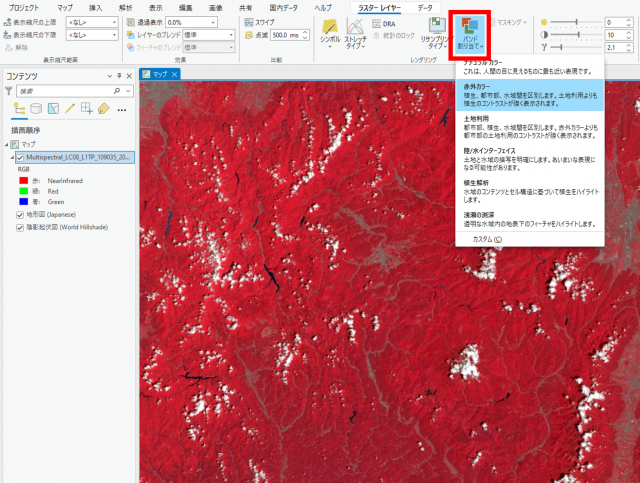The height and width of the screenshot is (483, 640).
Task: Pin the コンテンツ pane
Action: coord(119,76)
